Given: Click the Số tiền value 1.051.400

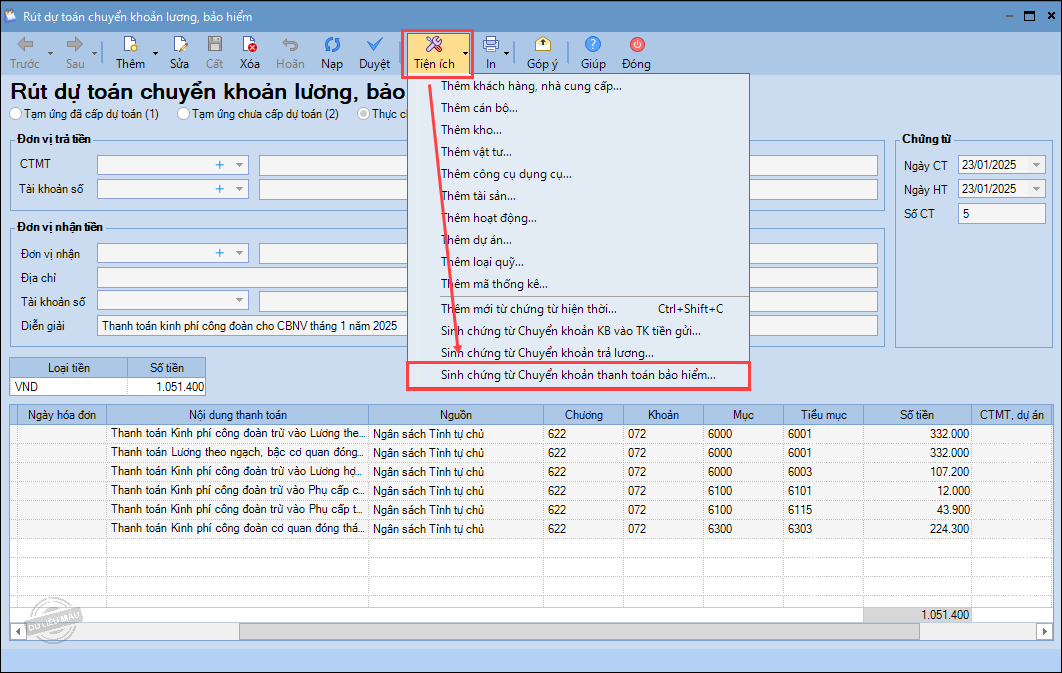Looking at the screenshot, I should (x=166, y=387).
